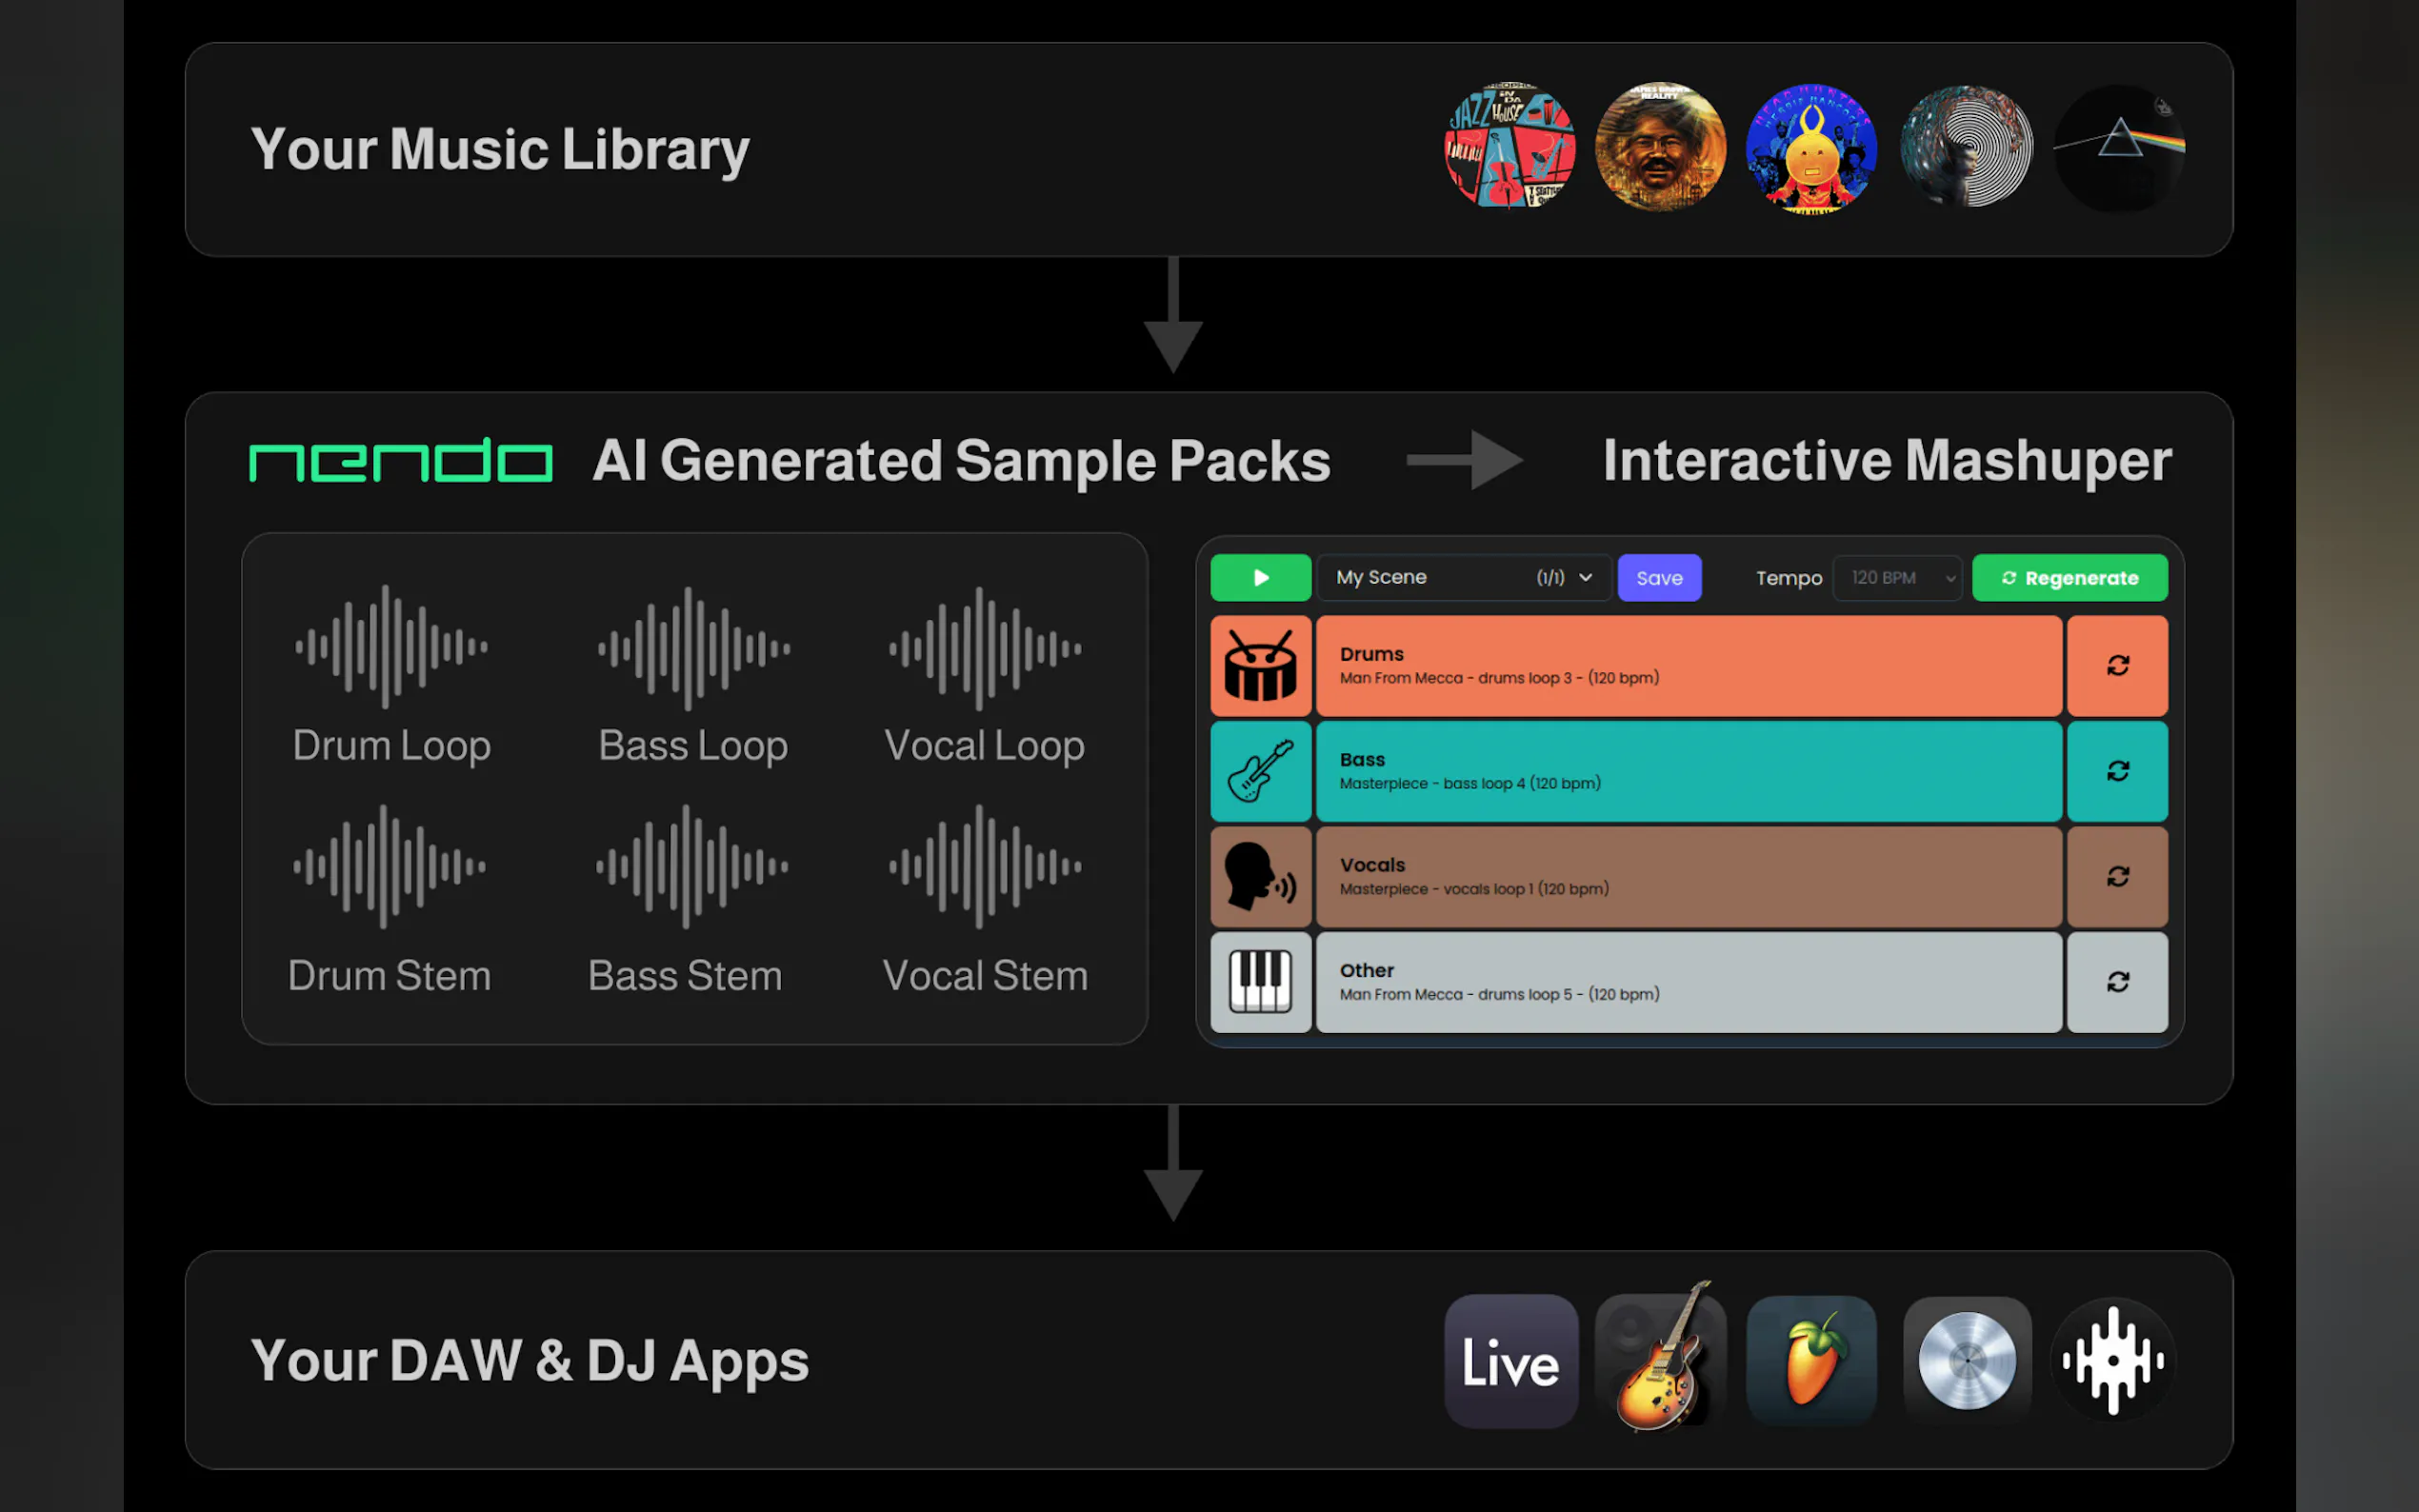Refresh the Drums track loop
2419x1512 pixels.
pyautogui.click(x=2117, y=666)
